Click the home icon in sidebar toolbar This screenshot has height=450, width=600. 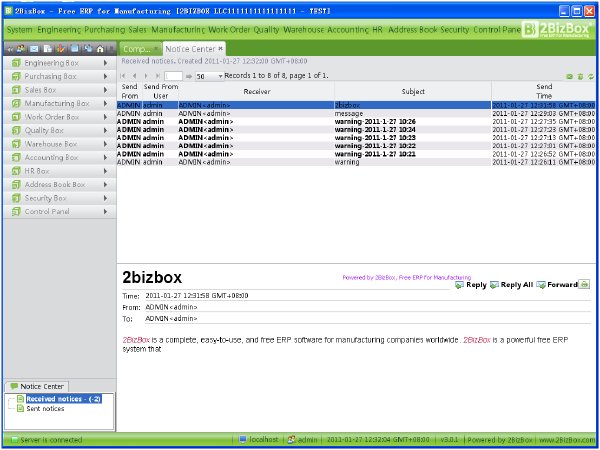(x=100, y=49)
